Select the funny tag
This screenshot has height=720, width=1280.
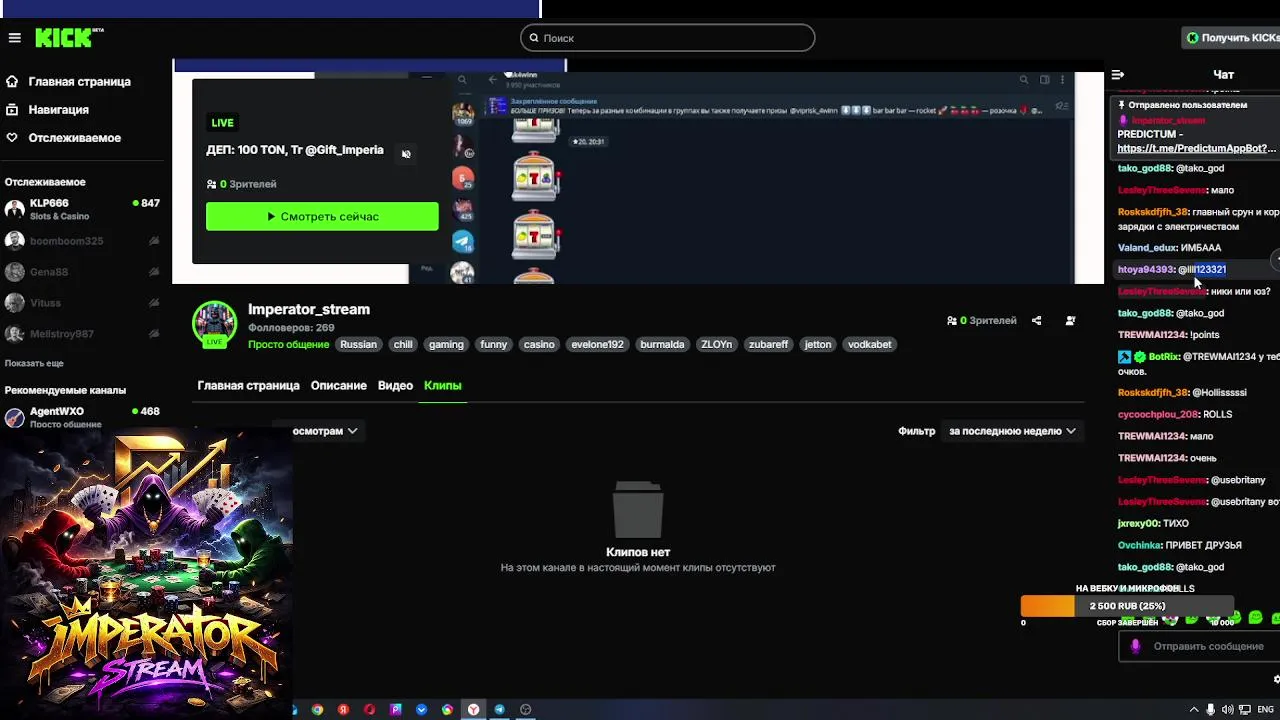pos(494,344)
